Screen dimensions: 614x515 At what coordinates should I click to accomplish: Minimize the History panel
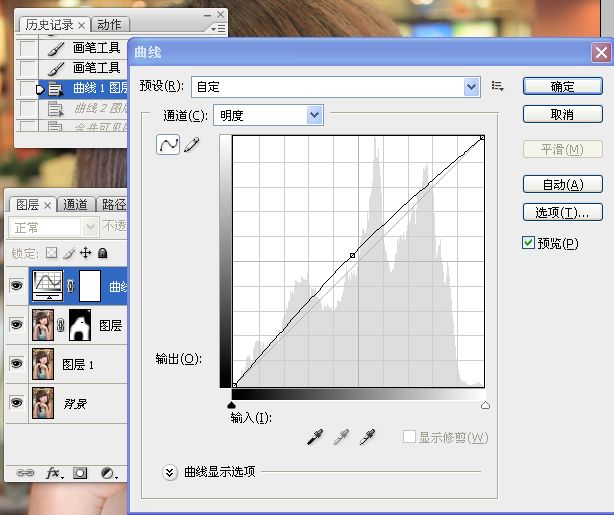click(208, 15)
